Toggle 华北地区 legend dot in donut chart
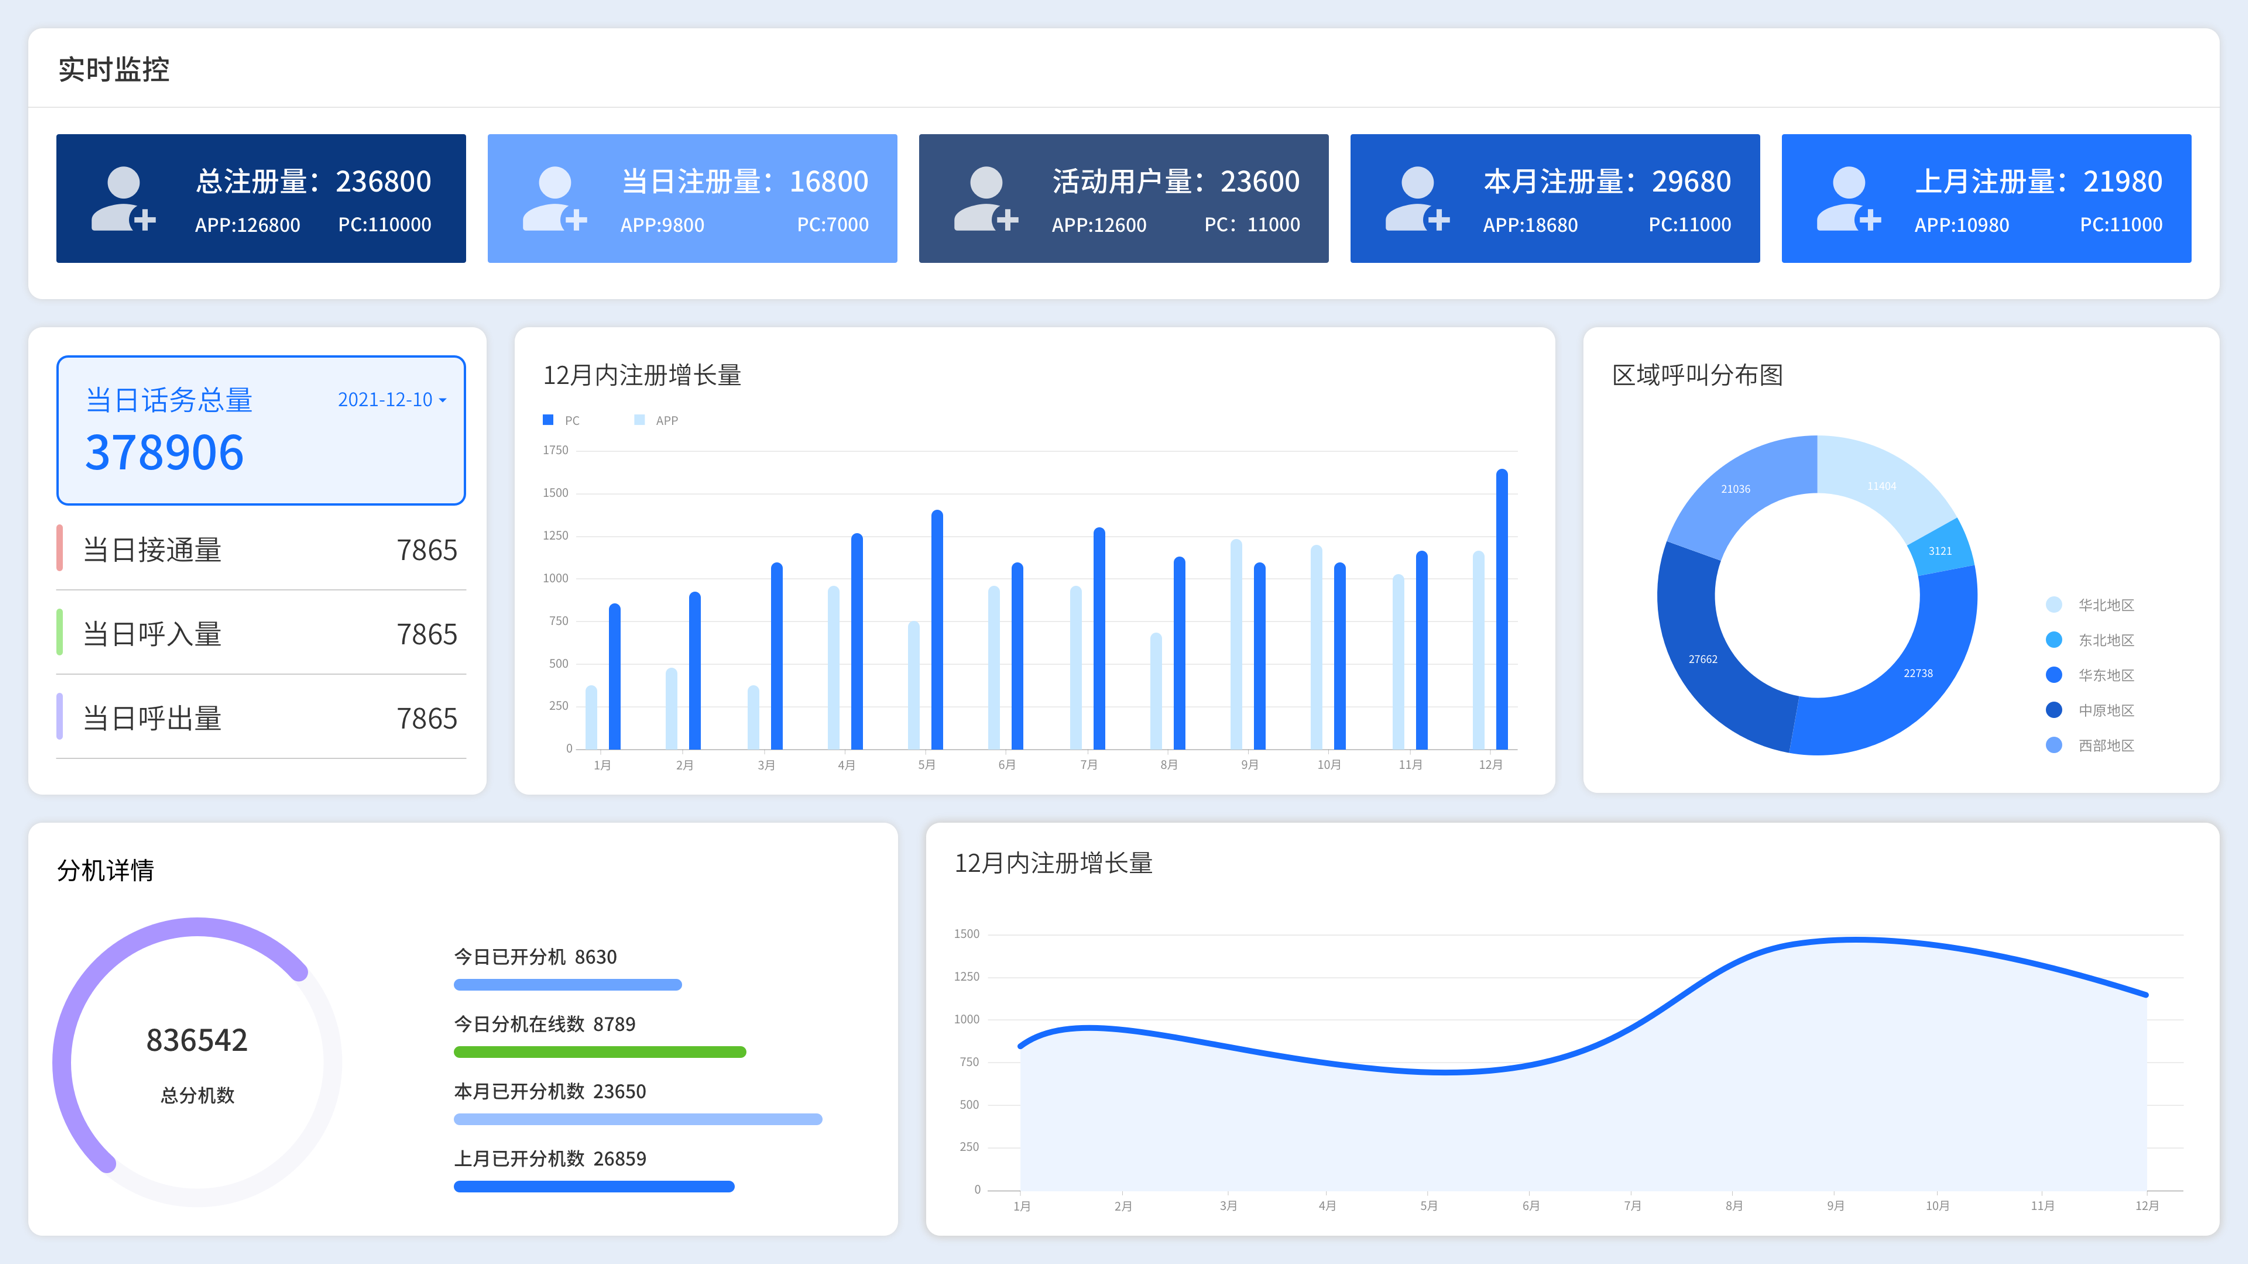The height and width of the screenshot is (1264, 2248). pyautogui.click(x=2054, y=605)
